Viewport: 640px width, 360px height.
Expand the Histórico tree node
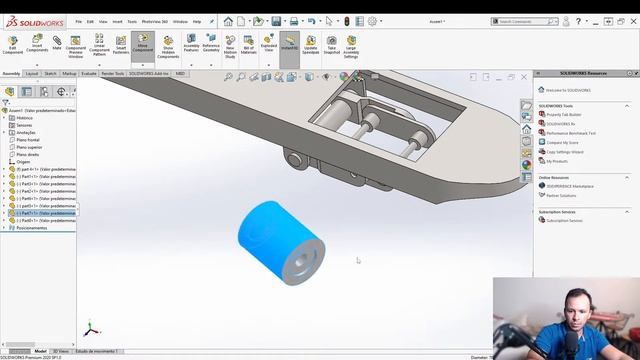pos(4,118)
